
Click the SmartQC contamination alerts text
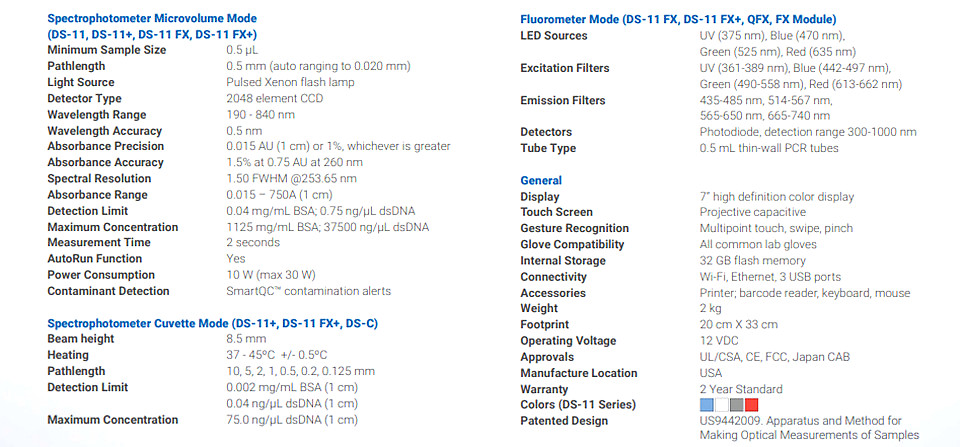coord(309,291)
